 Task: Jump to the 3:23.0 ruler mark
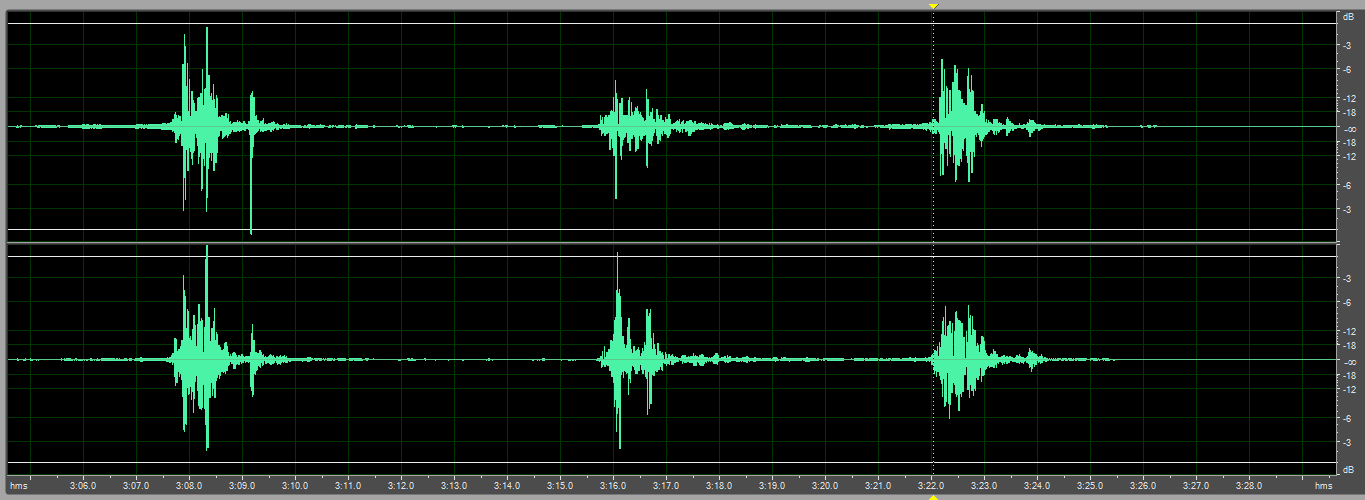tap(984, 486)
